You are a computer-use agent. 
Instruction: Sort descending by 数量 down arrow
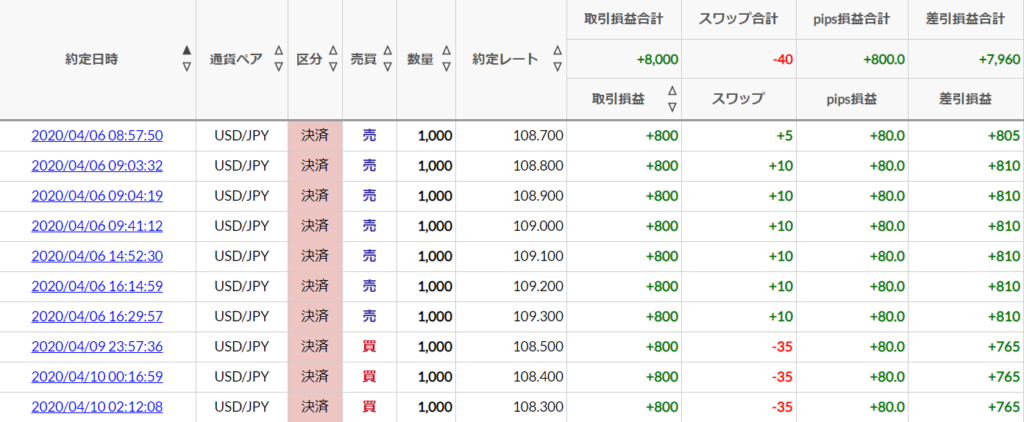[447, 67]
